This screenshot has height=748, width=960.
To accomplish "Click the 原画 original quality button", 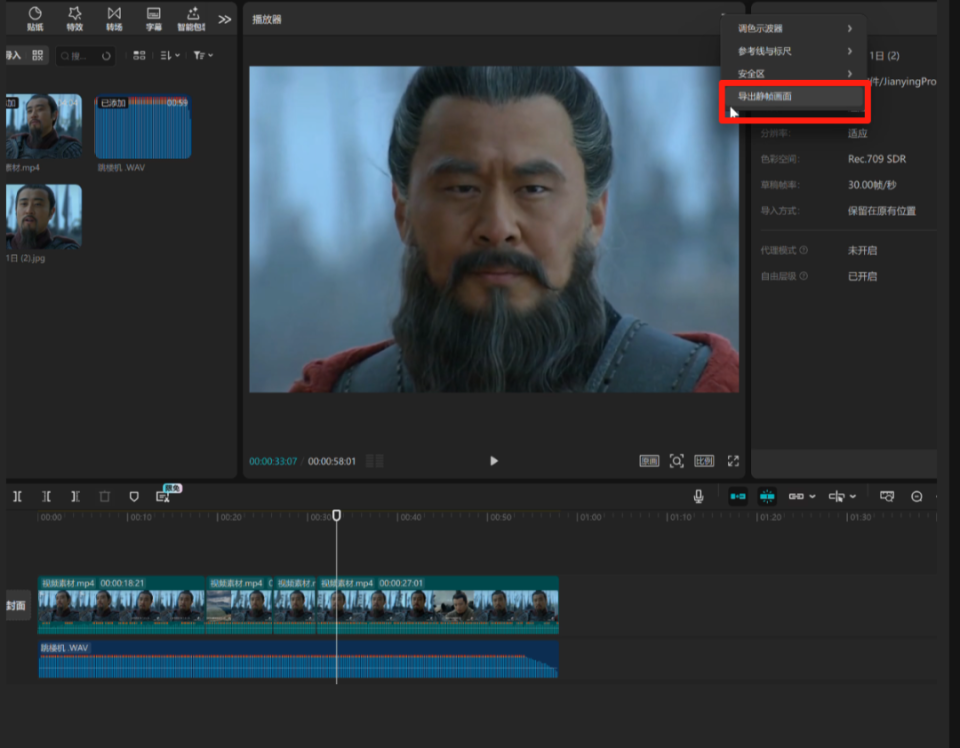I will (649, 461).
